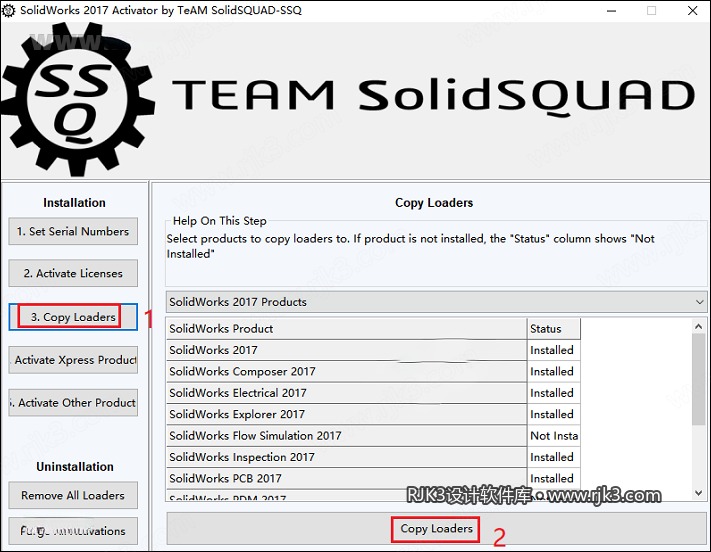Select SolidWorks Flow Simulation 2017 row
711x552 pixels.
click(373, 435)
